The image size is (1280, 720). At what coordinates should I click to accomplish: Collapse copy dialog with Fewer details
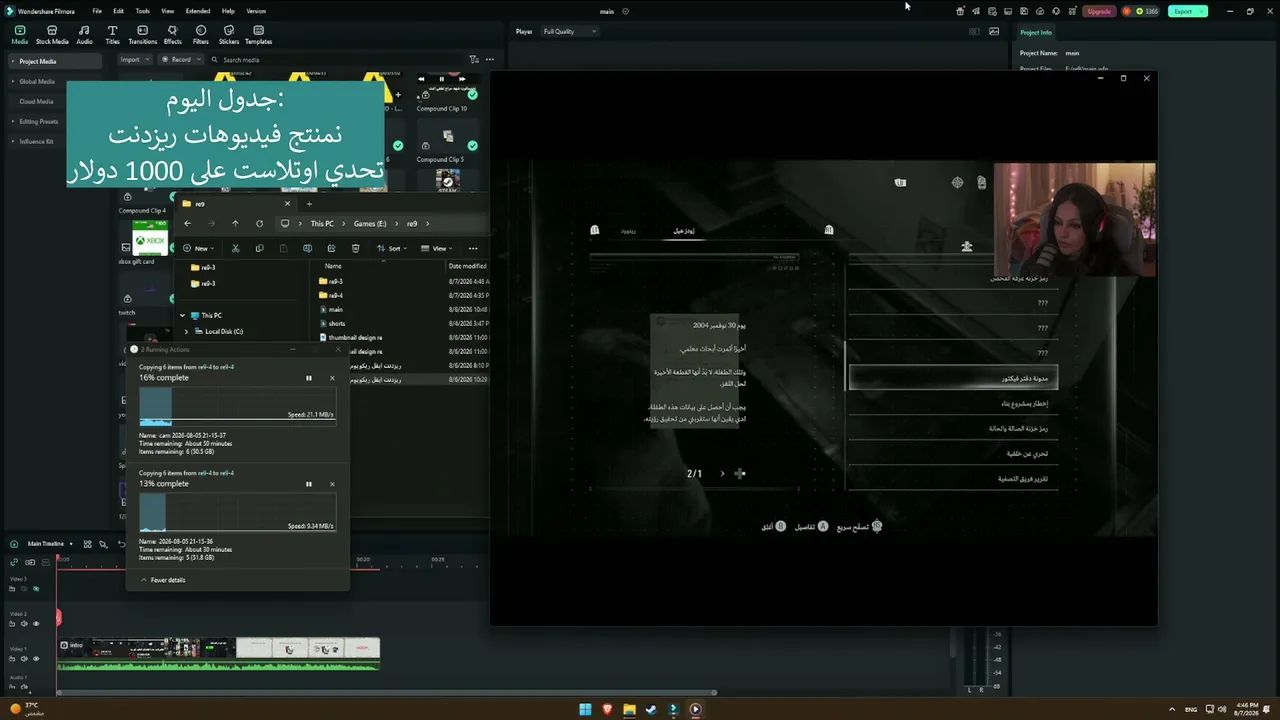[x=163, y=580]
